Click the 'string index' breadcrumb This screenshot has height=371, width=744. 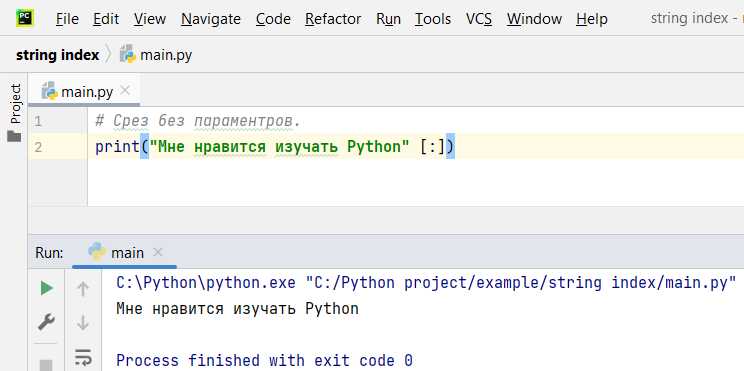tap(57, 56)
